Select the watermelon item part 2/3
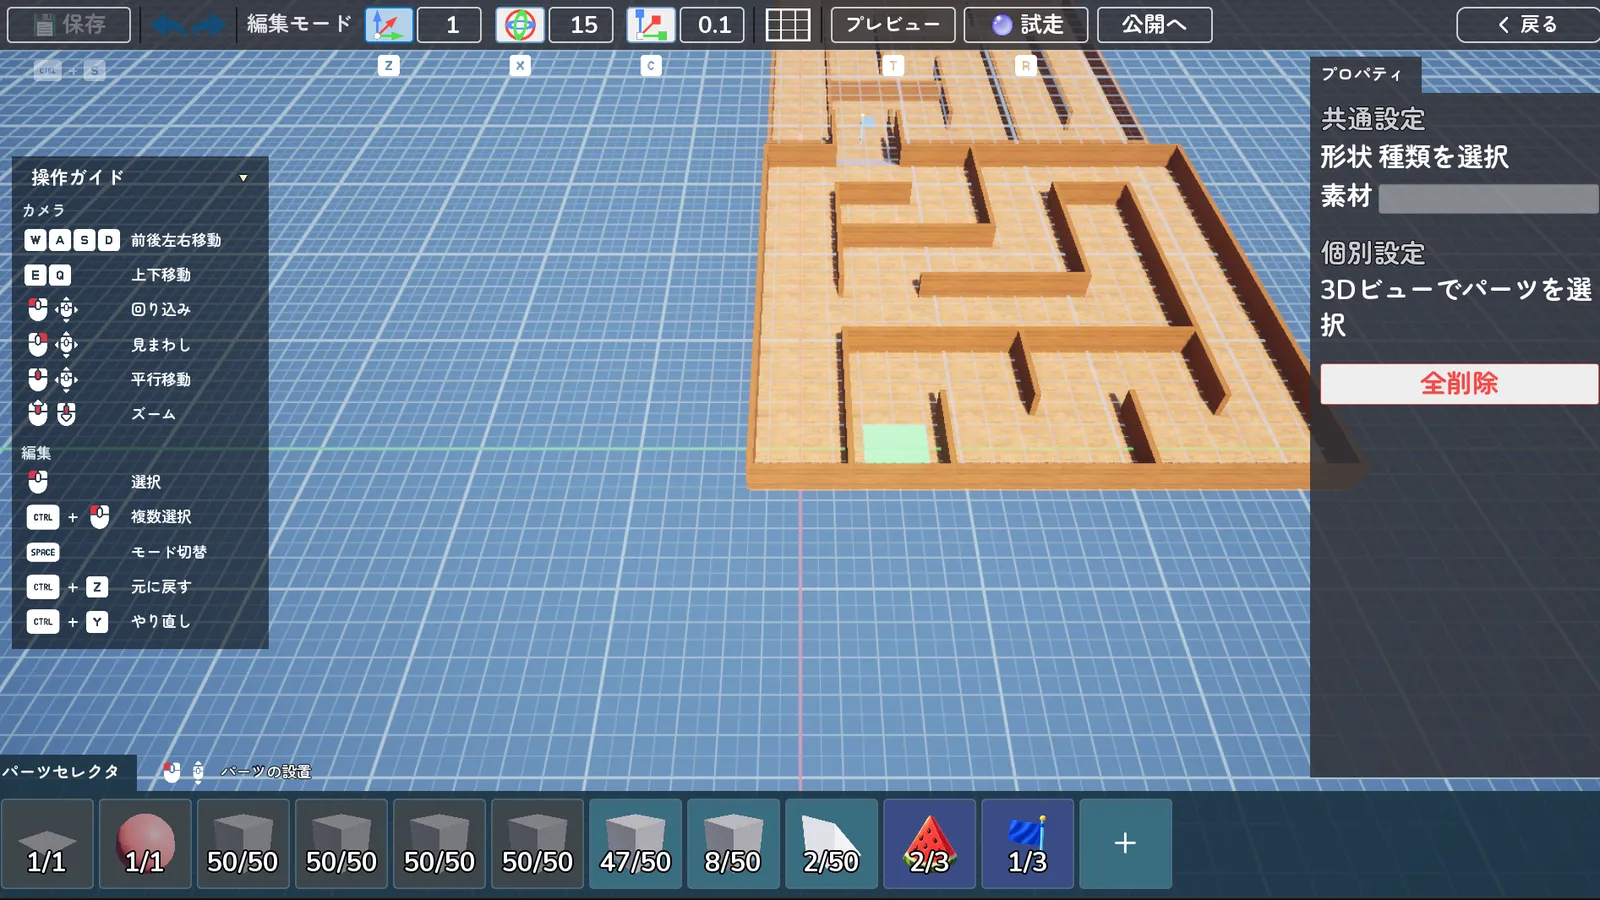Screen dimensions: 1600x900 (x=929, y=843)
